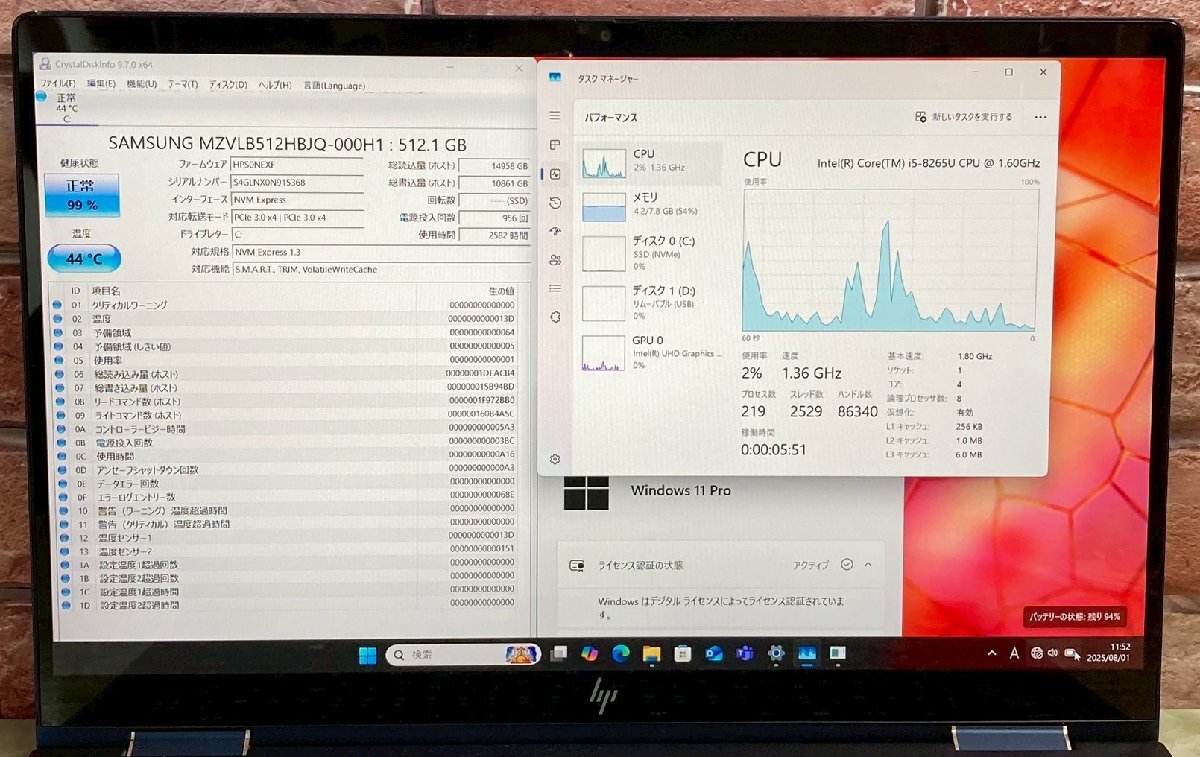Open Outlook from the taskbar
The image size is (1200, 757).
coord(714,654)
